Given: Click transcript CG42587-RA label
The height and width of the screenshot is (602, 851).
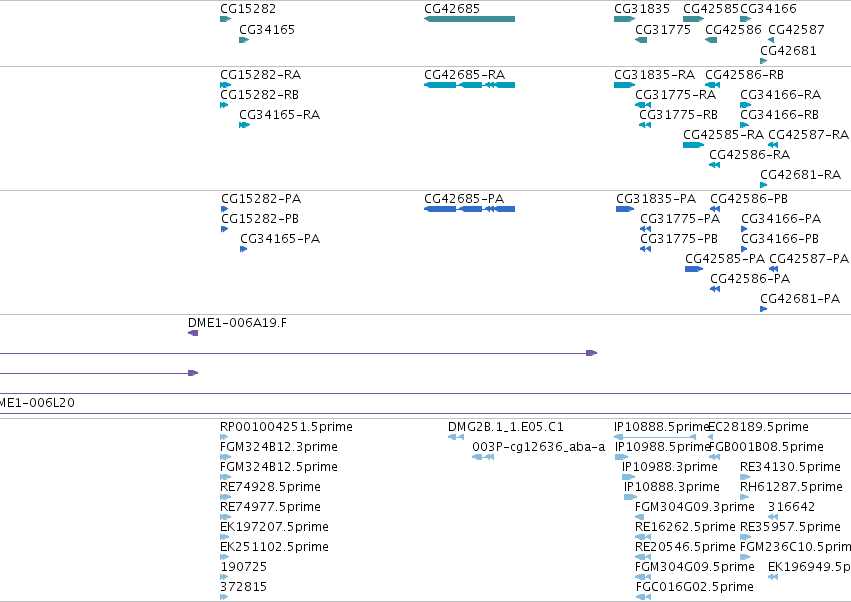Looking at the screenshot, I should (x=809, y=134).
